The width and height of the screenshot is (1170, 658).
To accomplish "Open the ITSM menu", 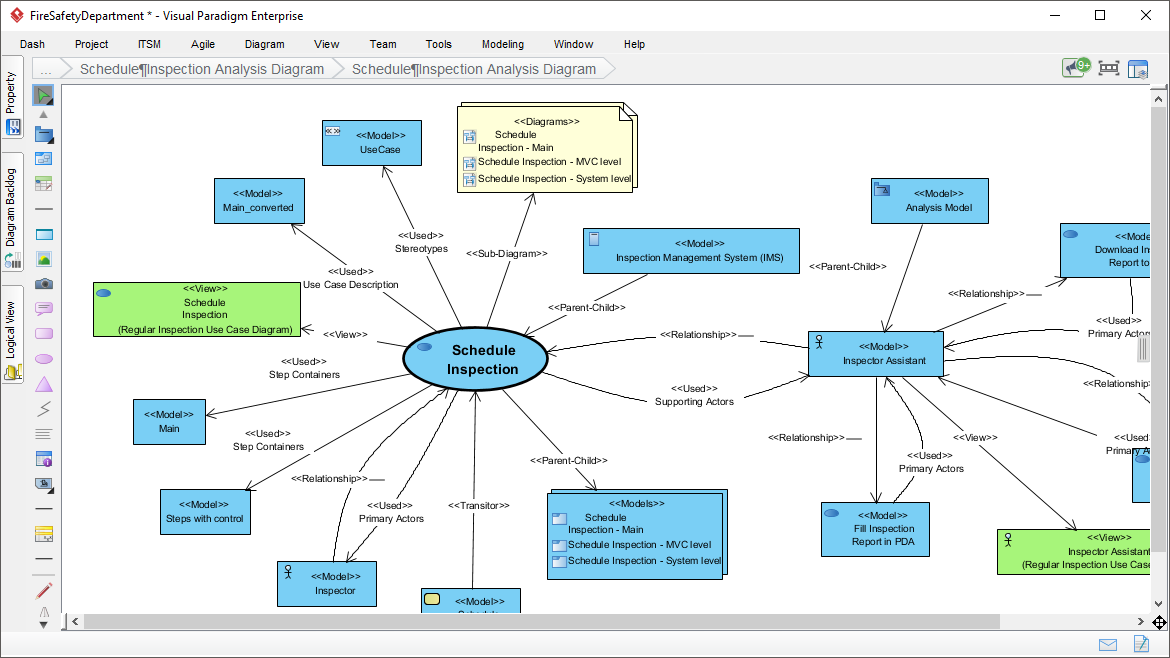I will [149, 44].
